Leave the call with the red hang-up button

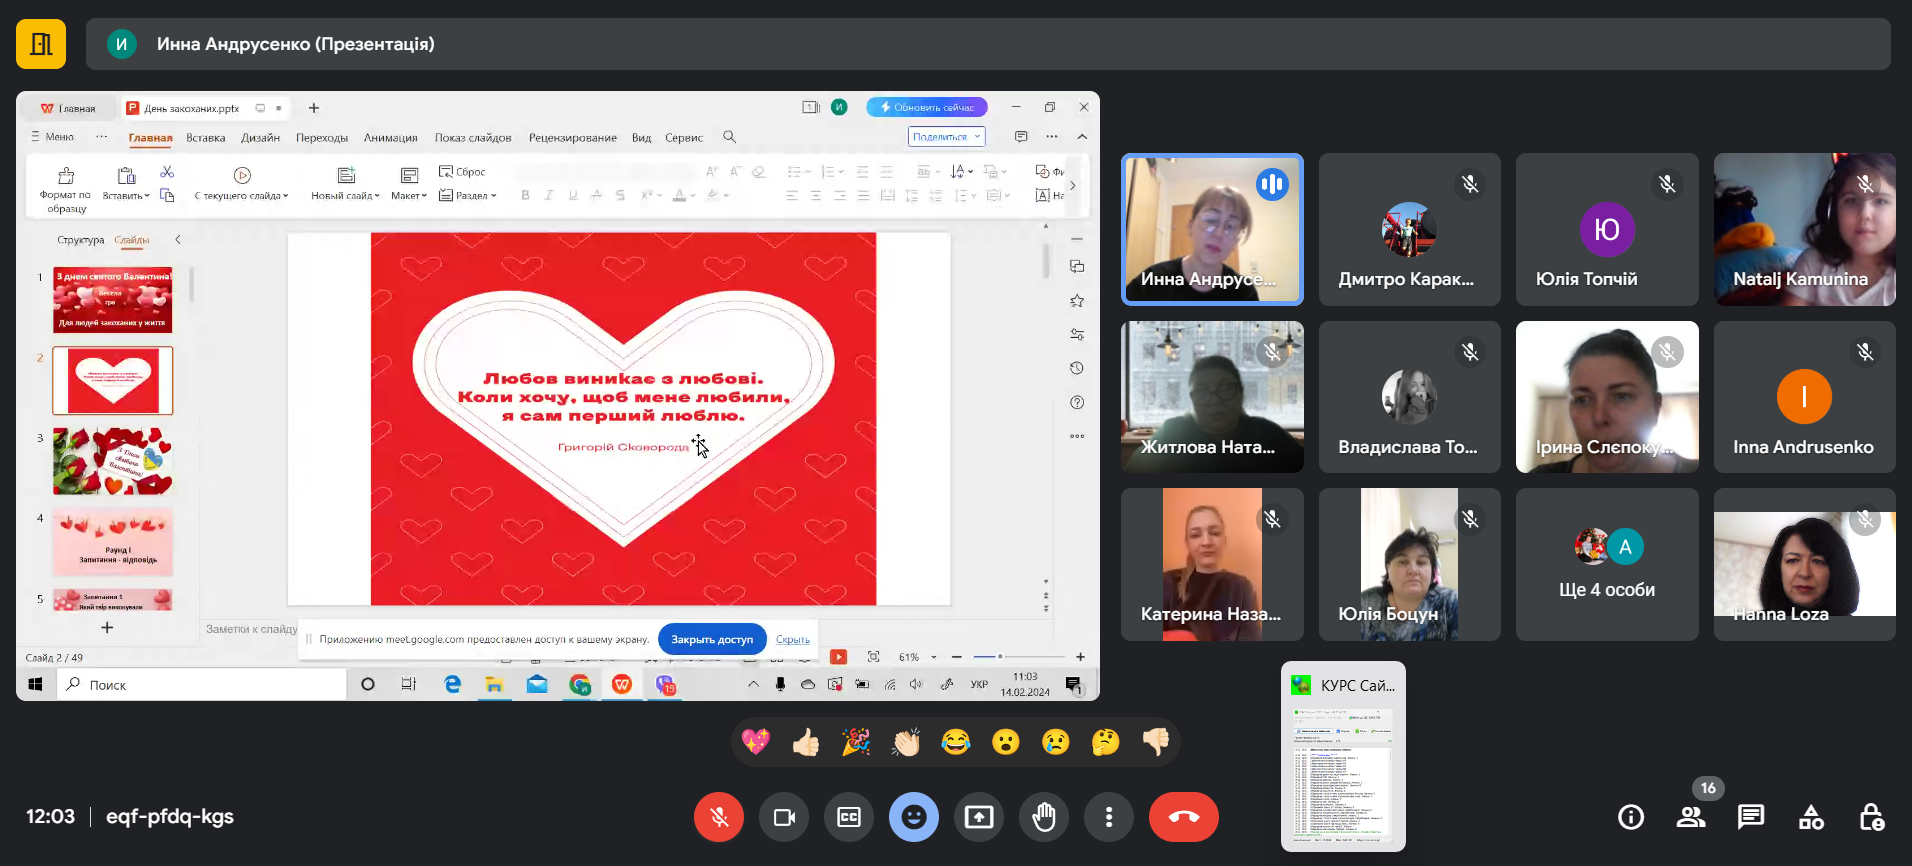(1183, 817)
